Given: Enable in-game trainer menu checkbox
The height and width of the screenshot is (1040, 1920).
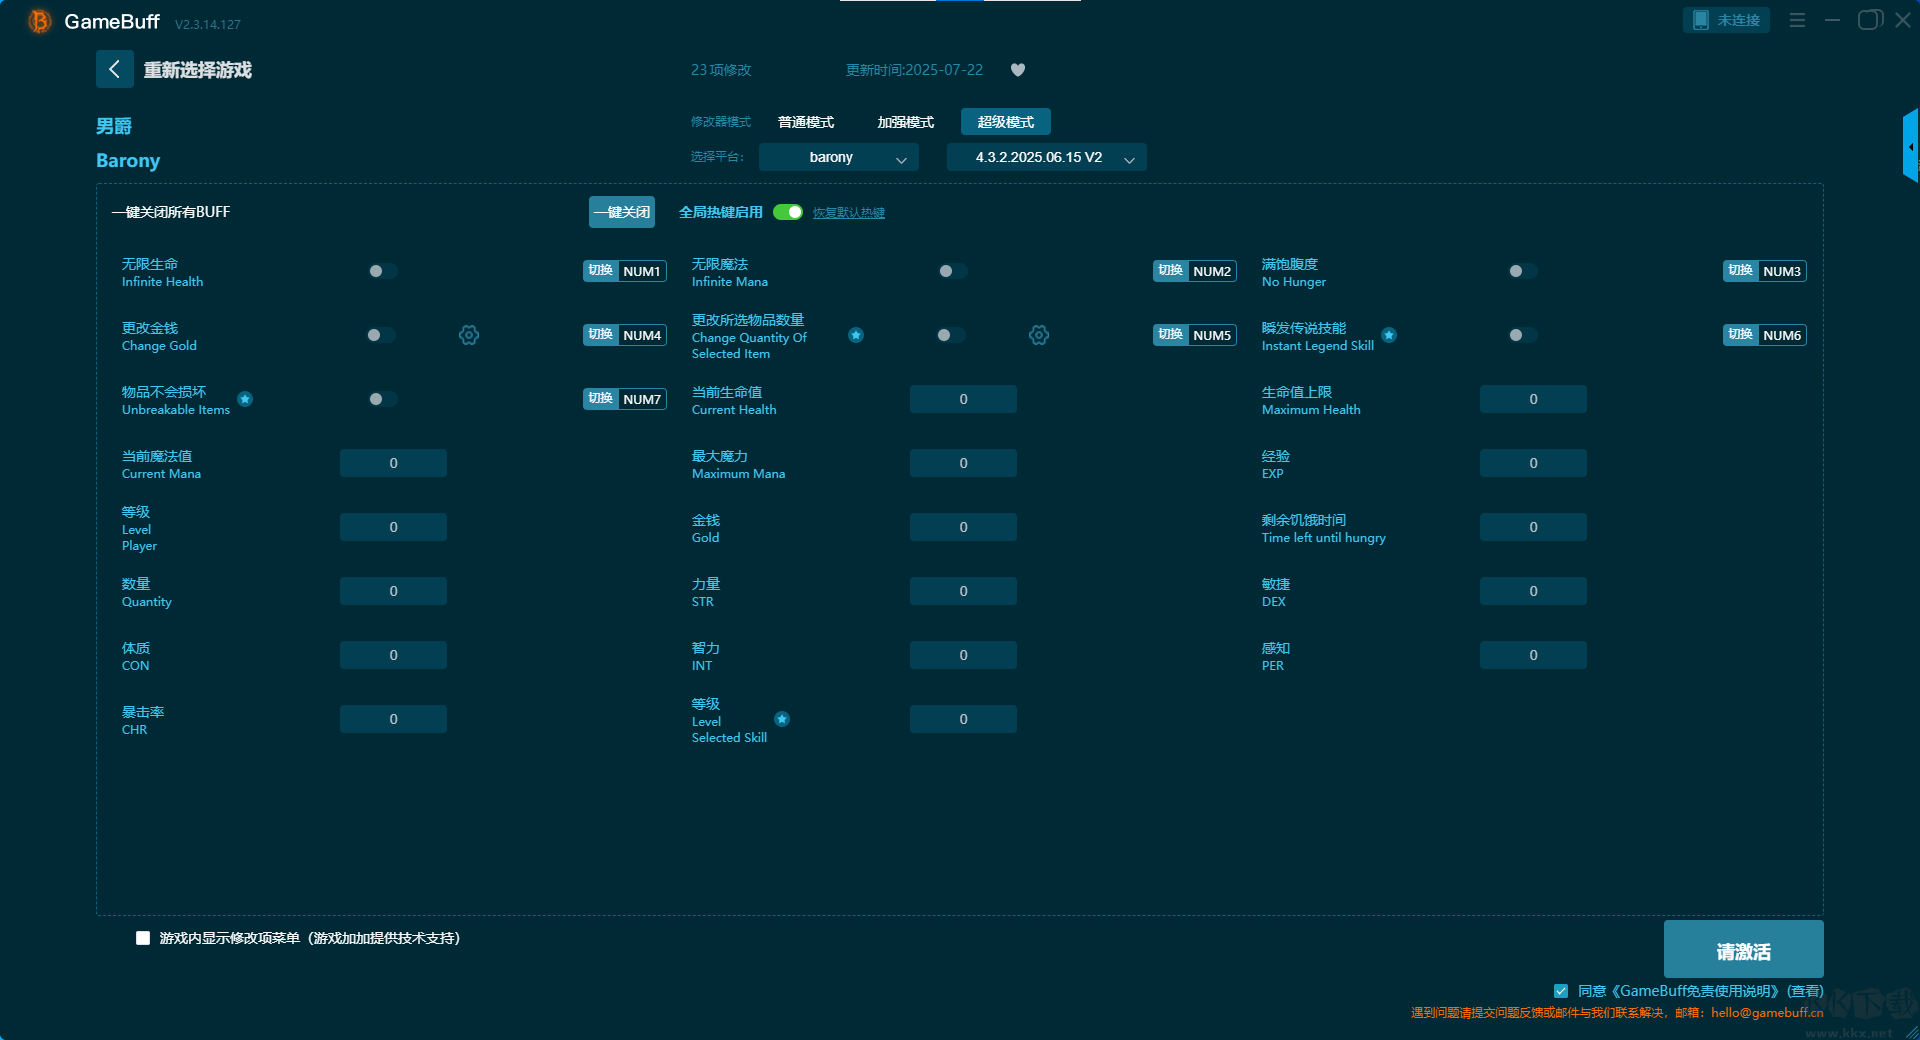Looking at the screenshot, I should [x=143, y=938].
